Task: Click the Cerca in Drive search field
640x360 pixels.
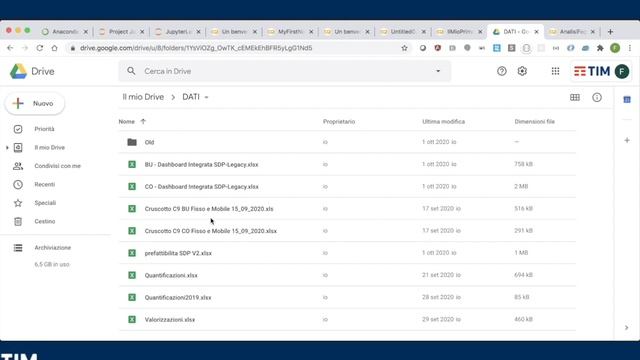Action: pyautogui.click(x=284, y=71)
